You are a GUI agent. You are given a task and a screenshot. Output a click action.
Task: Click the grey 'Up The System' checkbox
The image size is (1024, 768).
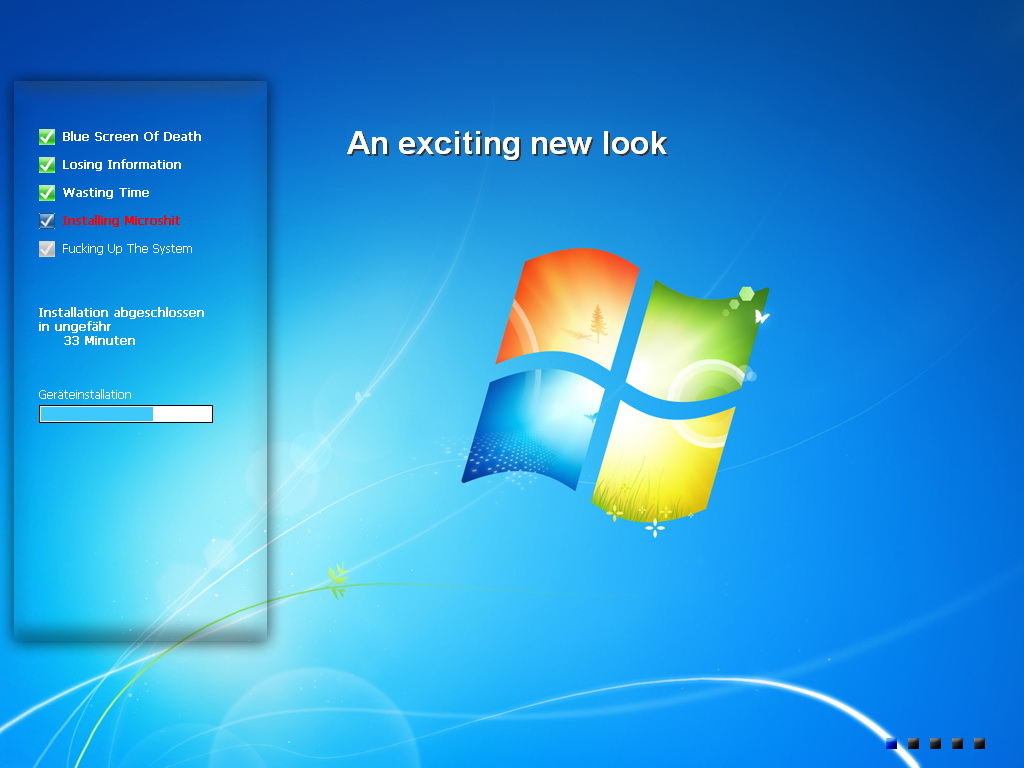47,249
